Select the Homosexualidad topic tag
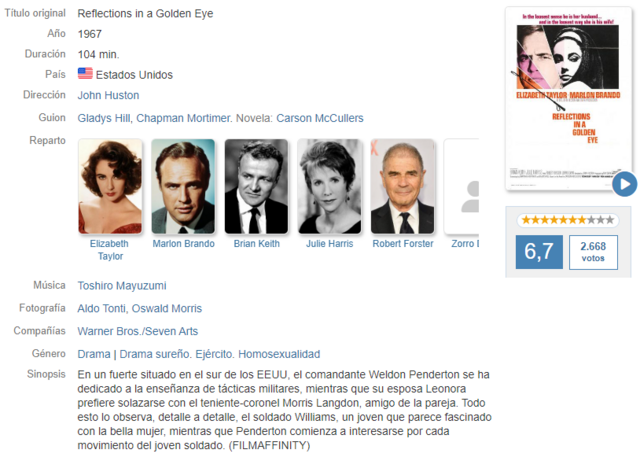This screenshot has width=640, height=457. 279,354
